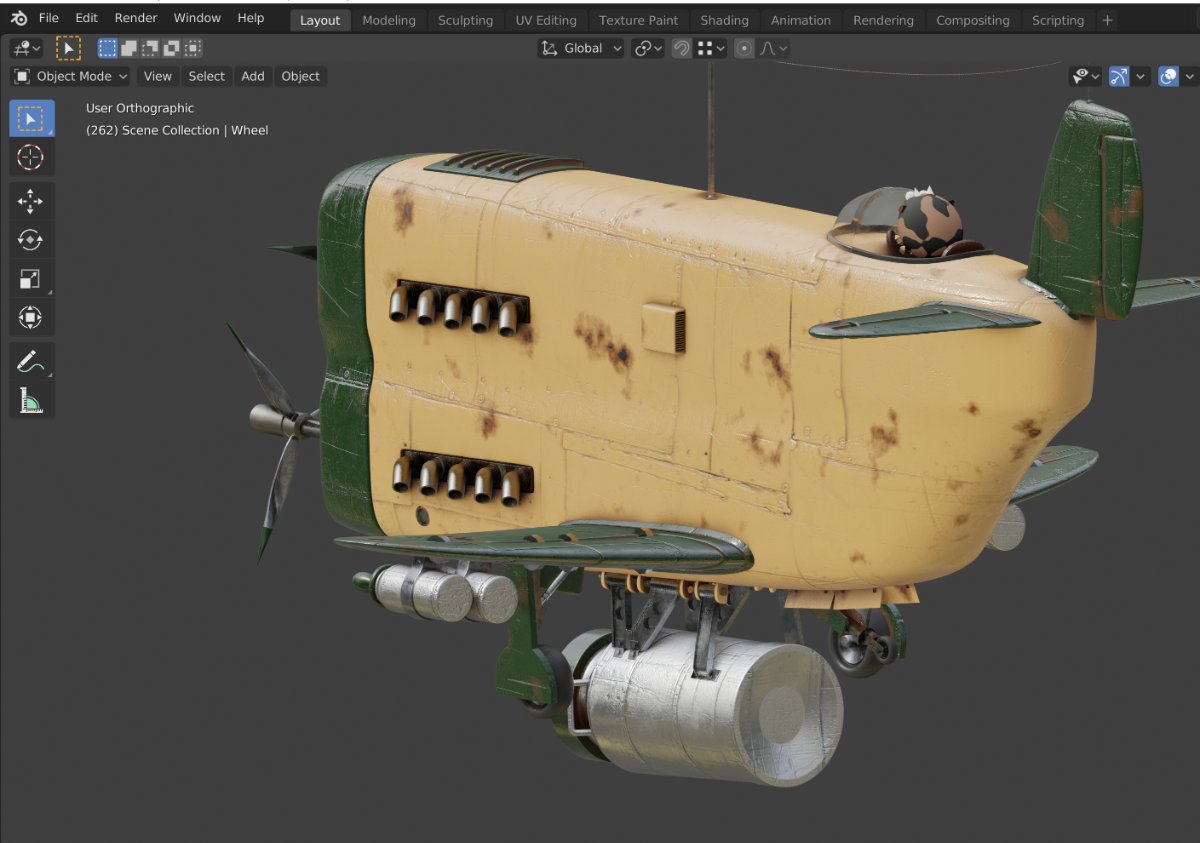1200x843 pixels.
Task: Toggle the show gizmo button
Action: (x=1119, y=76)
